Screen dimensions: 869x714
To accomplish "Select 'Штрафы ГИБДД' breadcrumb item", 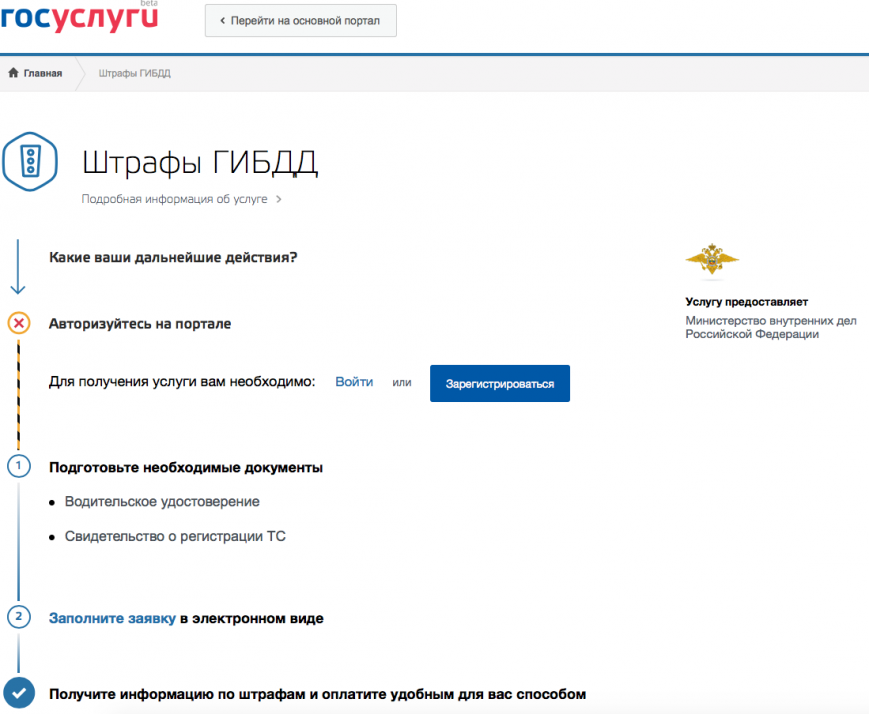I will (x=135, y=73).
